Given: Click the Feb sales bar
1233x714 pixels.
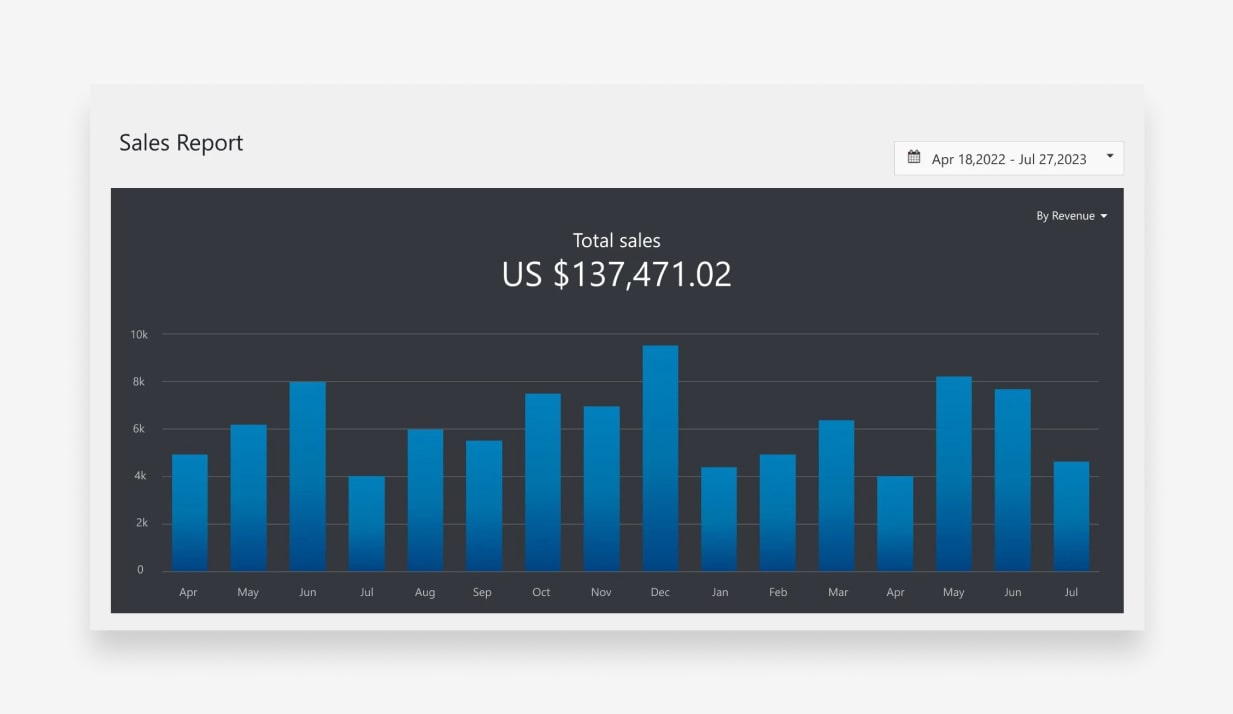Looking at the screenshot, I should (x=777, y=512).
